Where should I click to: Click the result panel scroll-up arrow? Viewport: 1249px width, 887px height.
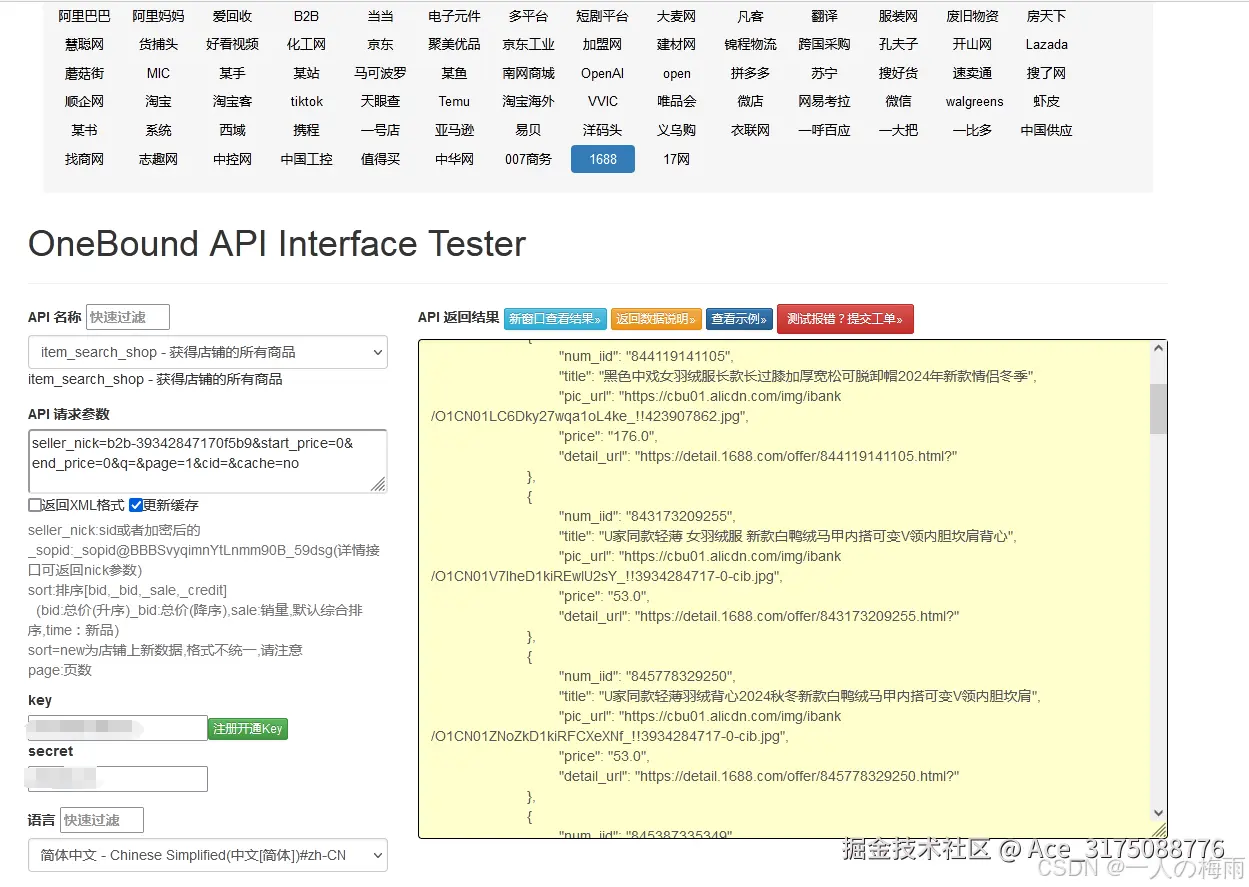pos(1158,349)
